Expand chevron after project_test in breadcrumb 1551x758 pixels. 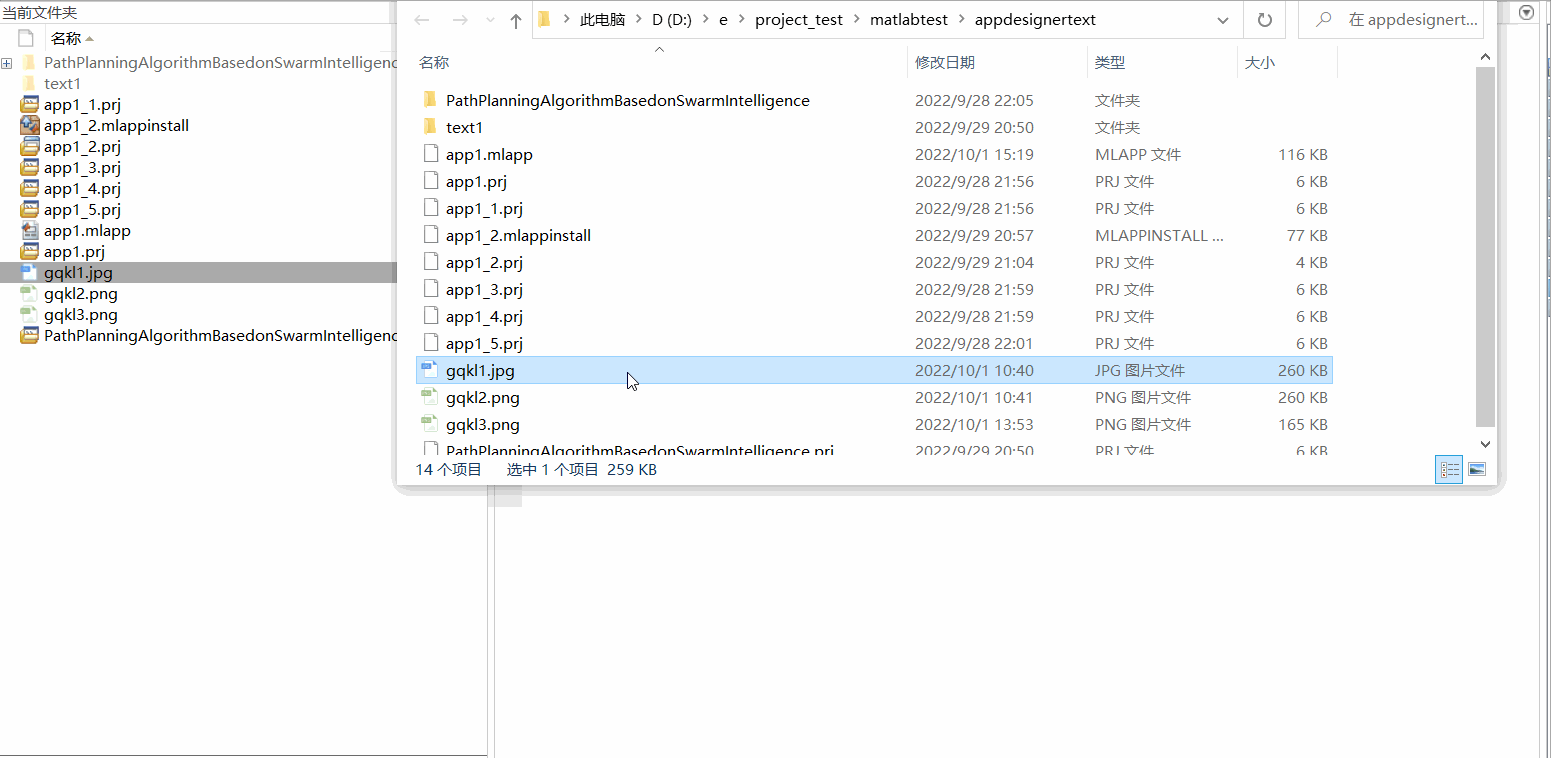pyautogui.click(x=856, y=20)
